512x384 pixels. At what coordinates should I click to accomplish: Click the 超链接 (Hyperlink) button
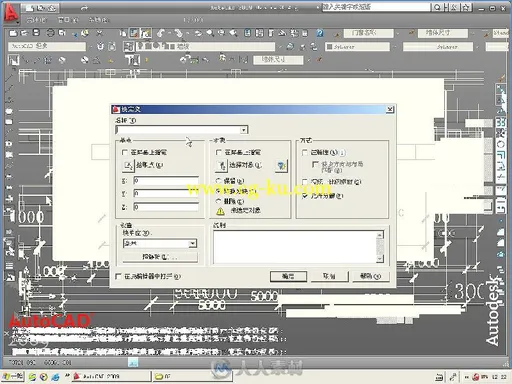[x=160, y=257]
